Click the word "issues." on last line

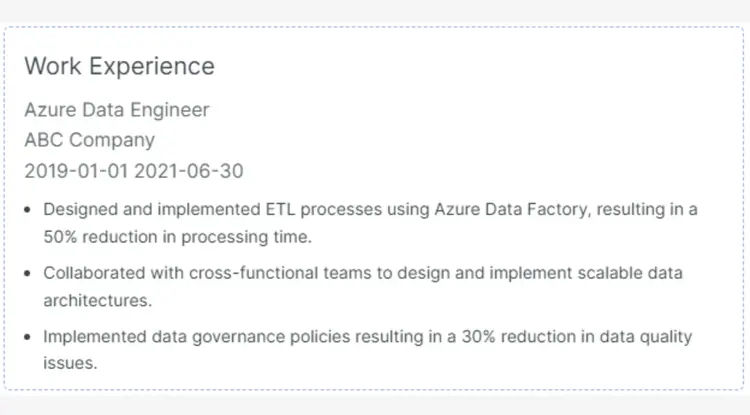coord(70,364)
